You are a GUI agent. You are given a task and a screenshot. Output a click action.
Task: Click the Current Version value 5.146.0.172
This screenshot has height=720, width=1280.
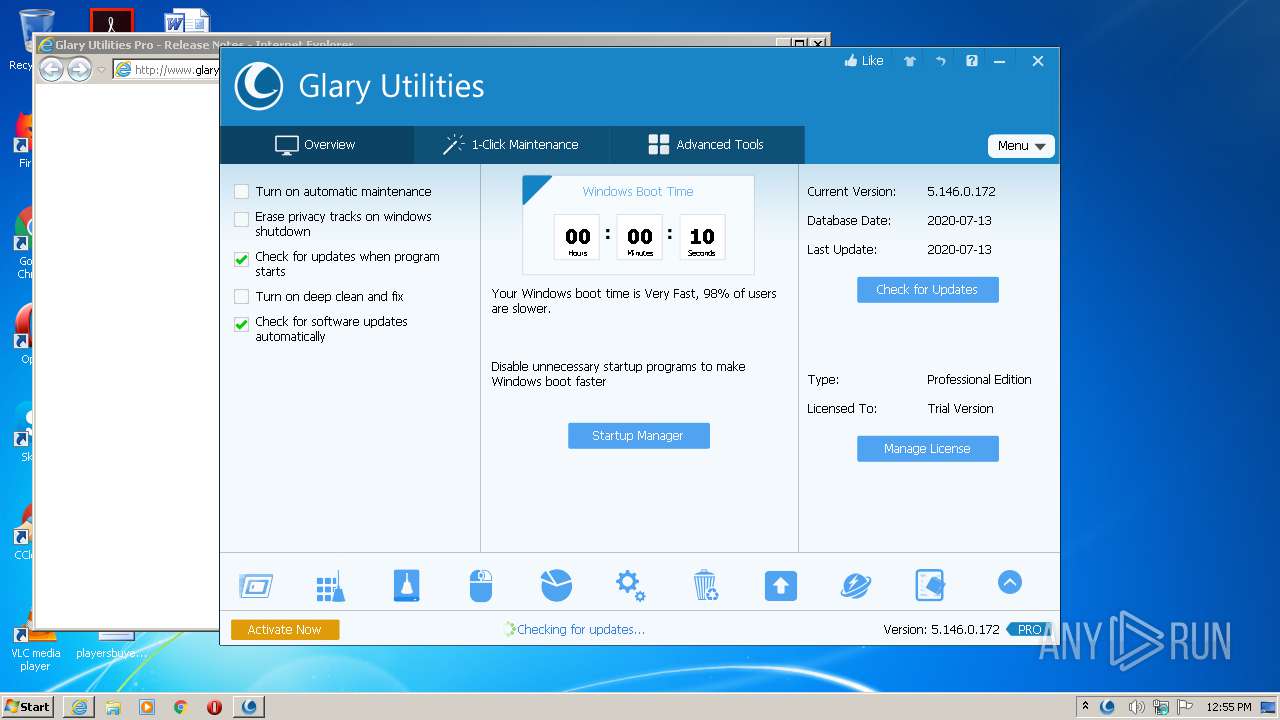click(x=961, y=192)
